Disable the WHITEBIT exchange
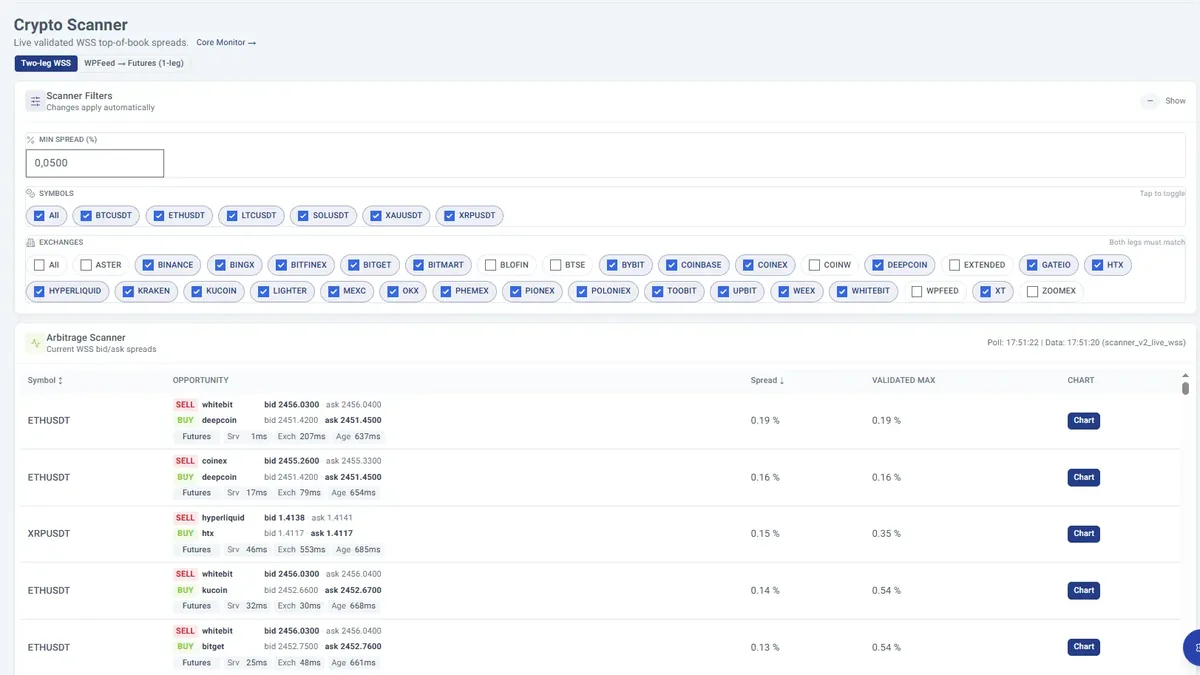Screen dimensions: 1200x675 842,291
